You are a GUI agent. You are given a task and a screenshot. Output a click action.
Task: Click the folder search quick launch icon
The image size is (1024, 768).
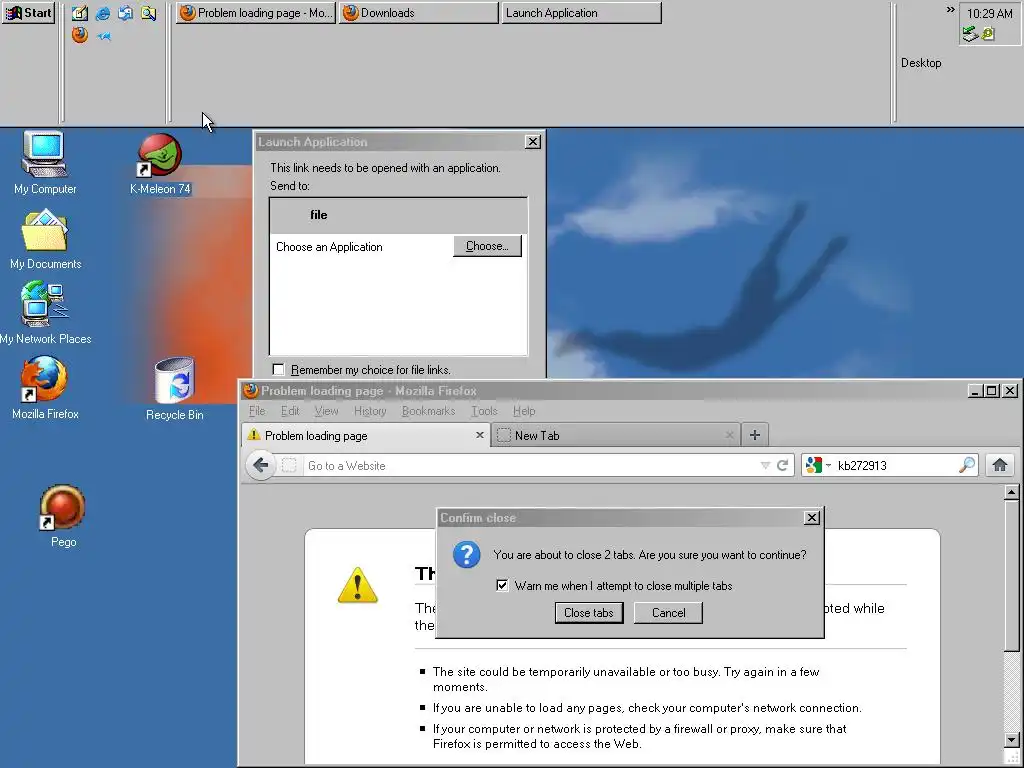pyautogui.click(x=148, y=13)
